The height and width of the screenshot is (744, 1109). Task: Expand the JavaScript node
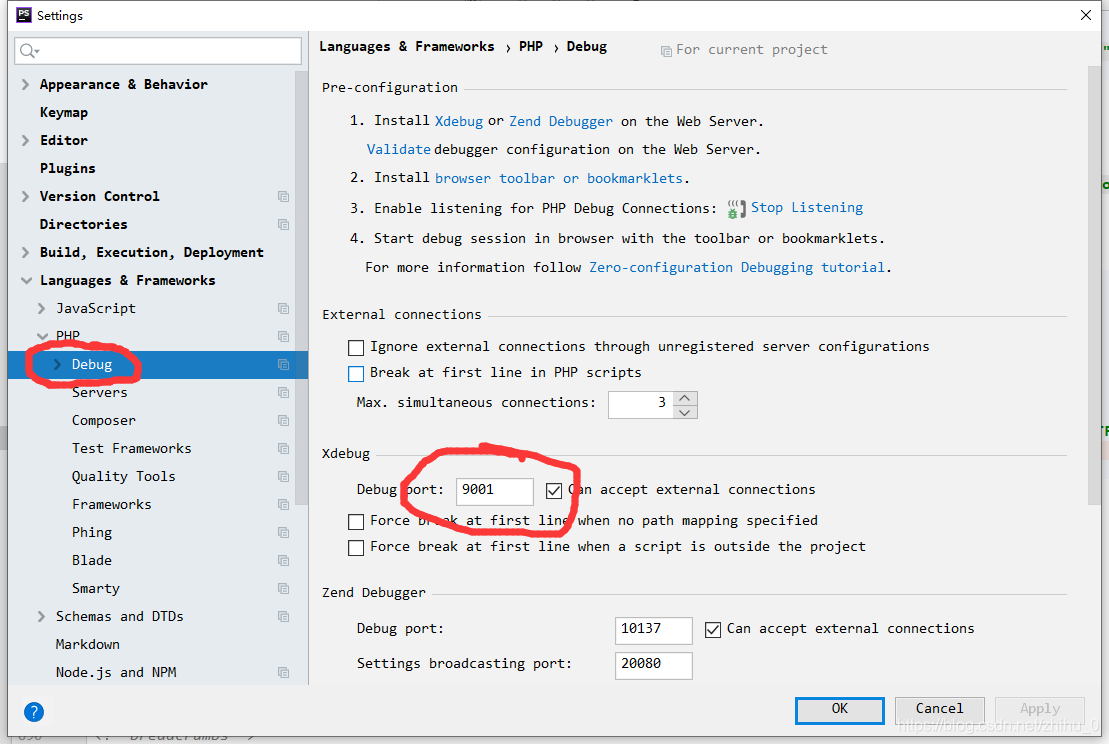[42, 308]
